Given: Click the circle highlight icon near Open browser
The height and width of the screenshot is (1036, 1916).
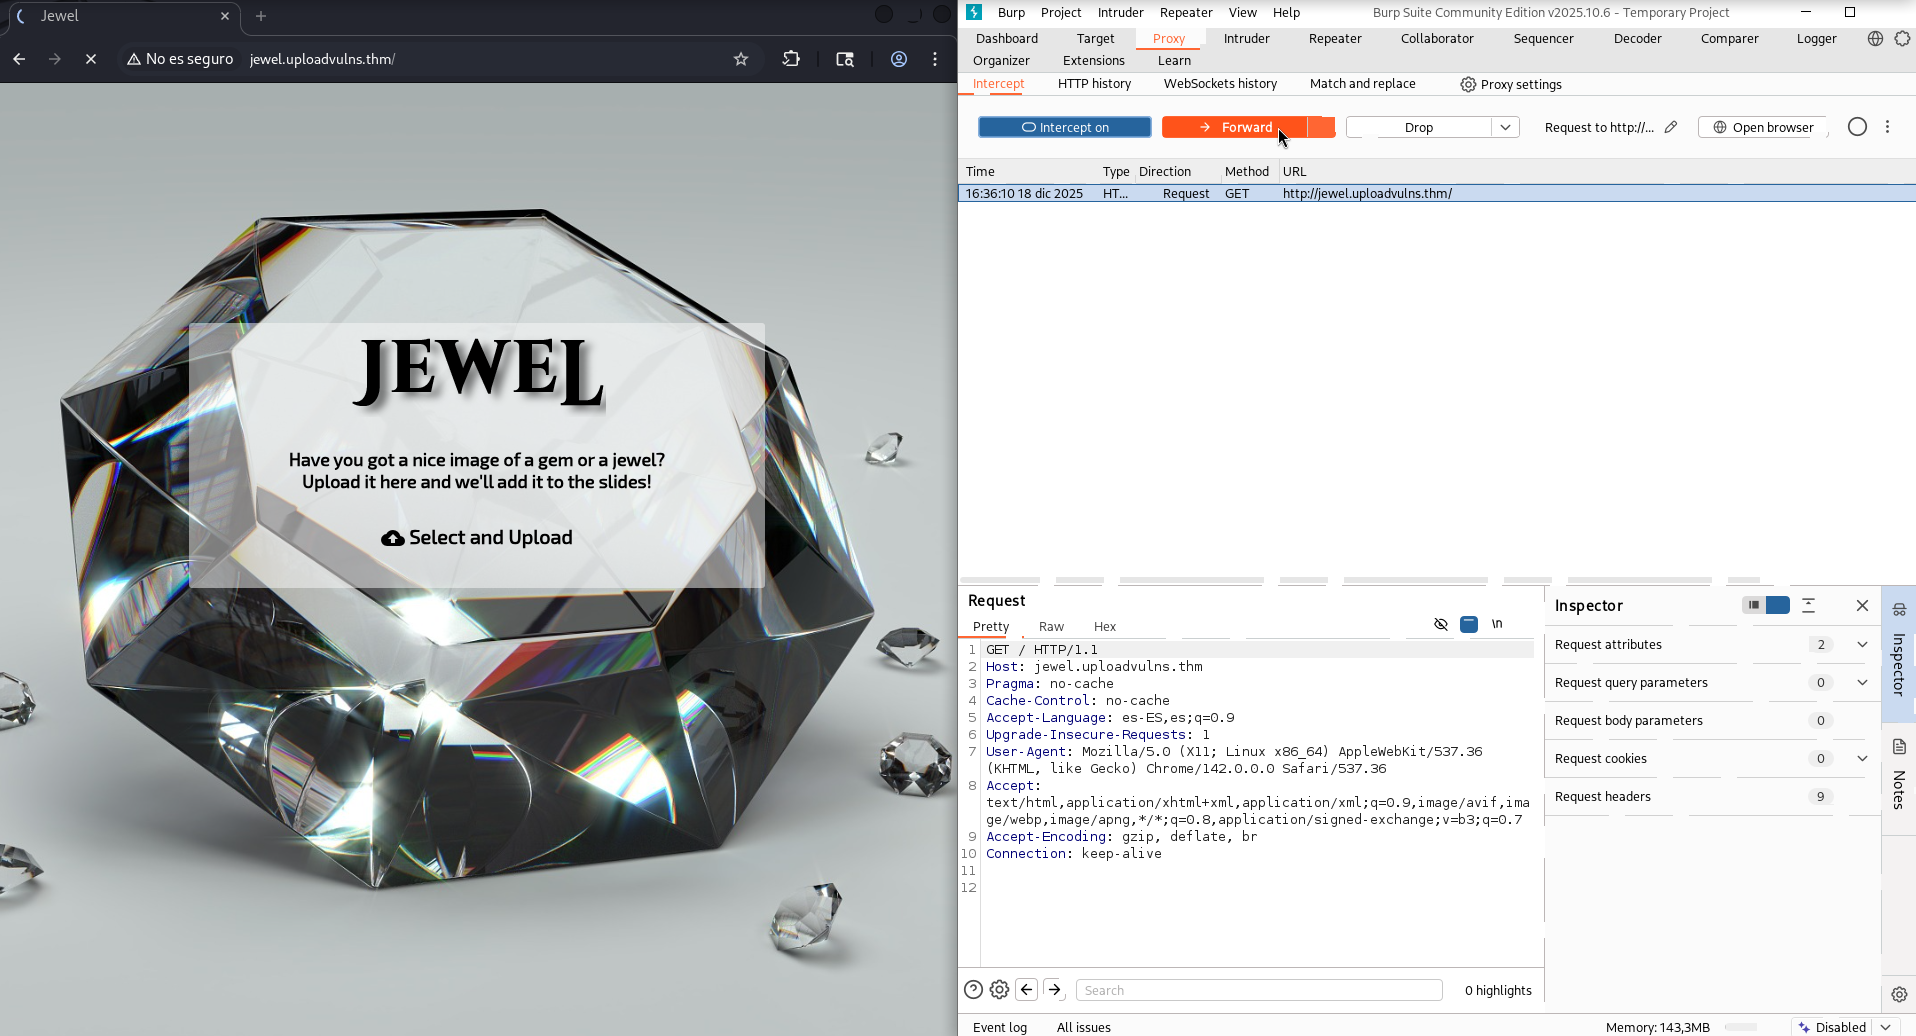Looking at the screenshot, I should tap(1857, 127).
